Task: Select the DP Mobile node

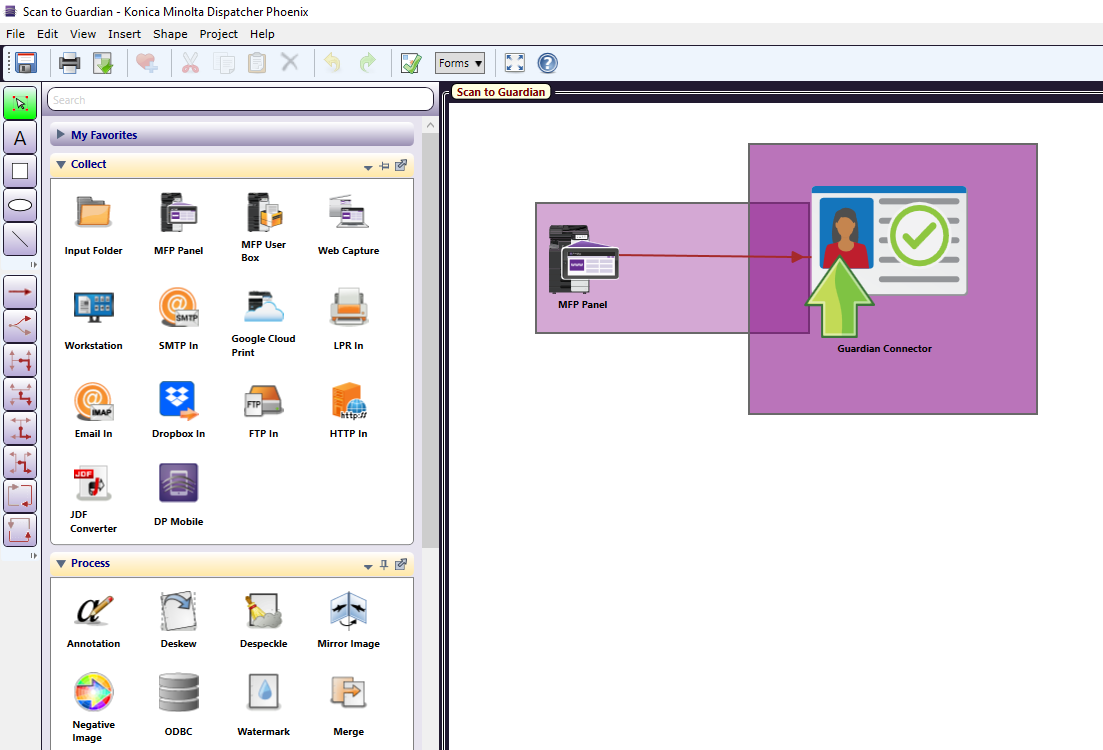Action: tap(179, 495)
